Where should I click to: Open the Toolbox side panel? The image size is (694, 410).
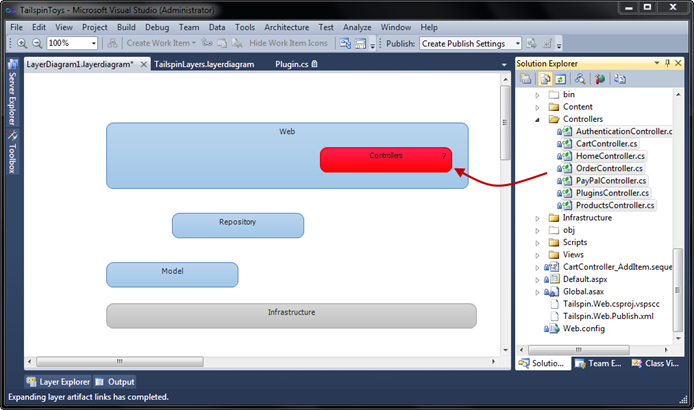12,152
